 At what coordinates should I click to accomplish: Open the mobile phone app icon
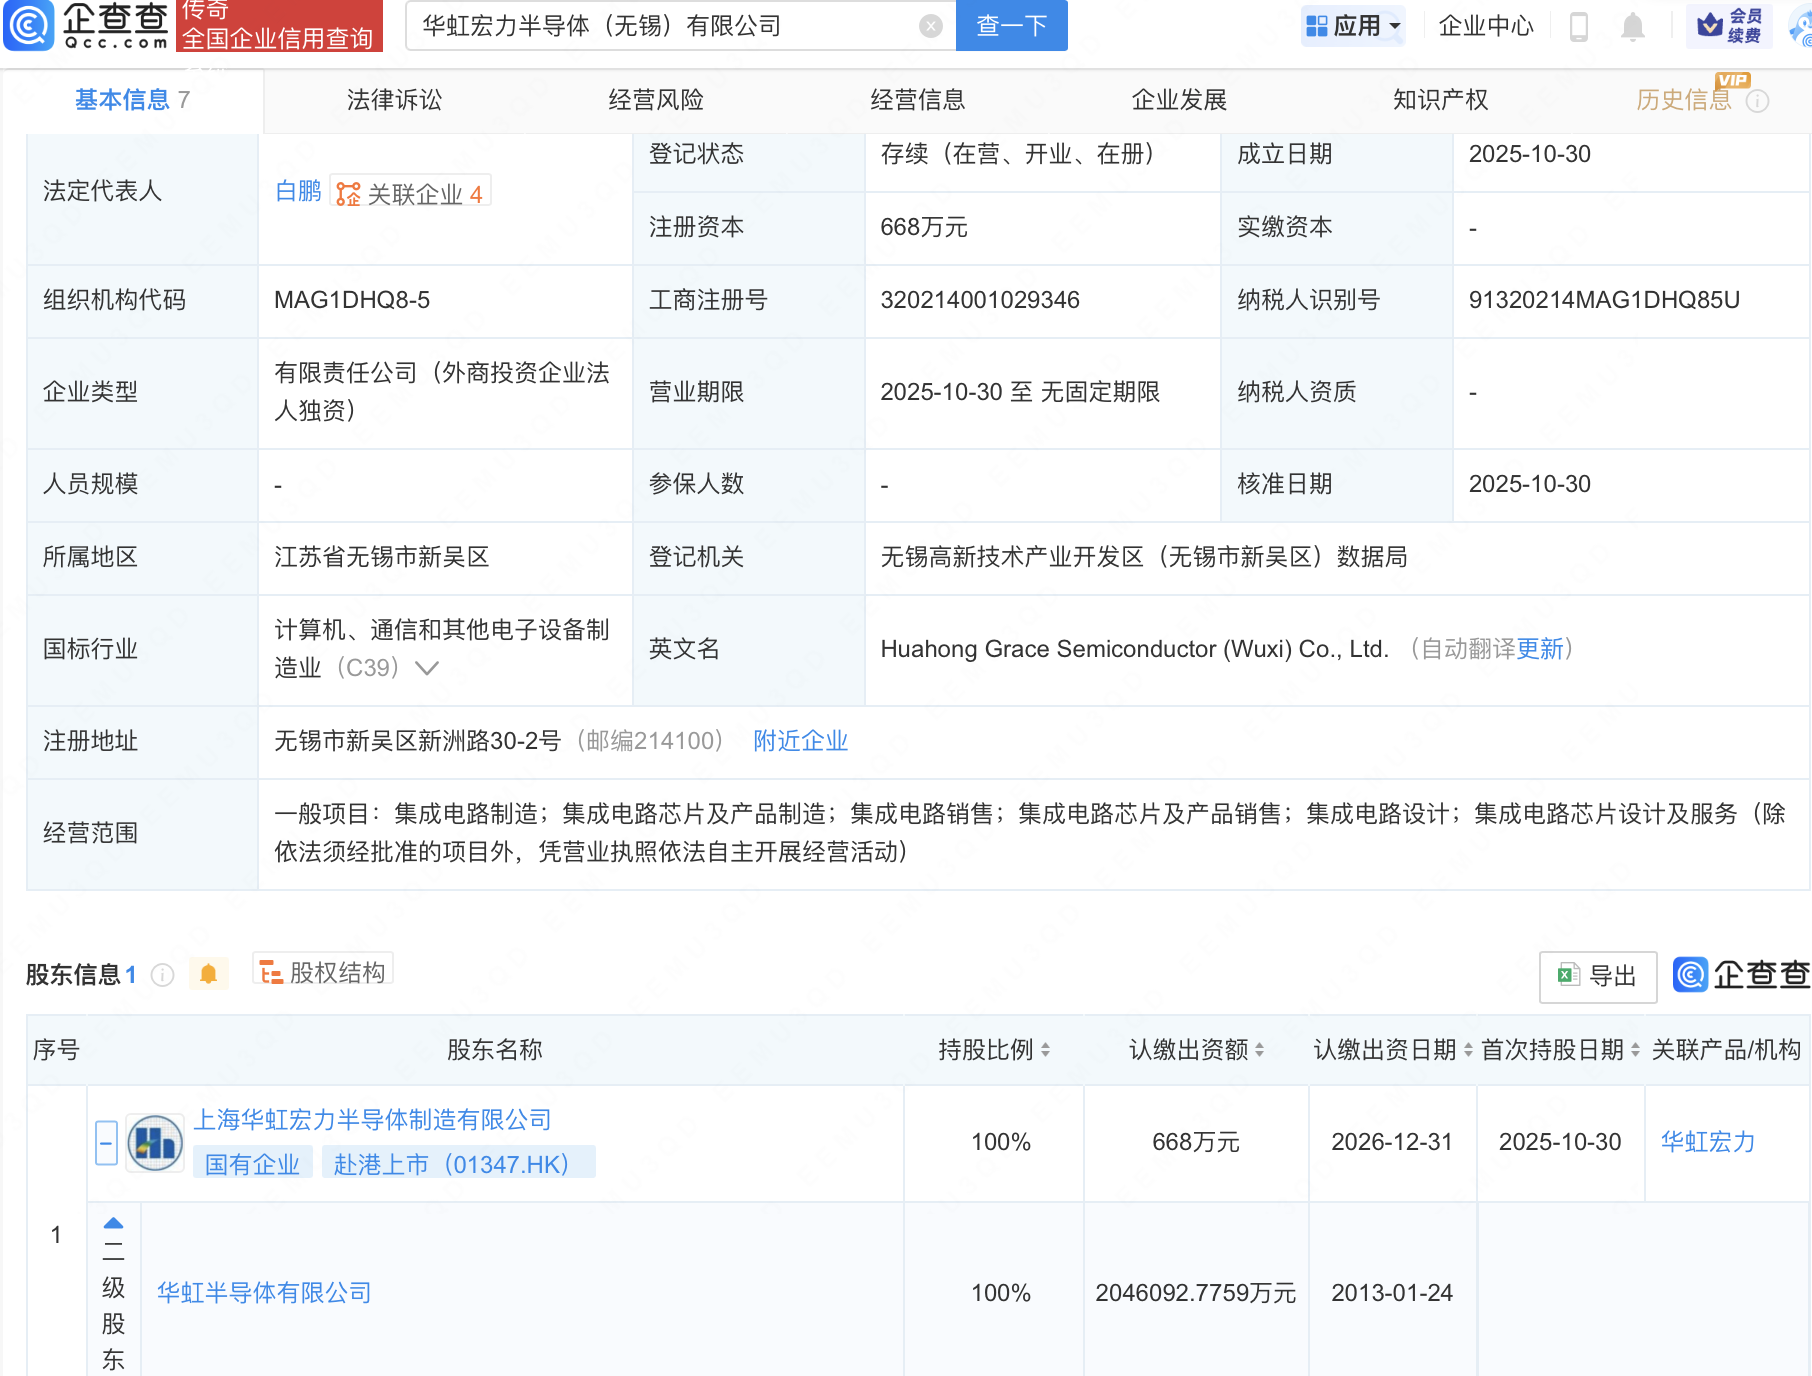click(x=1579, y=26)
